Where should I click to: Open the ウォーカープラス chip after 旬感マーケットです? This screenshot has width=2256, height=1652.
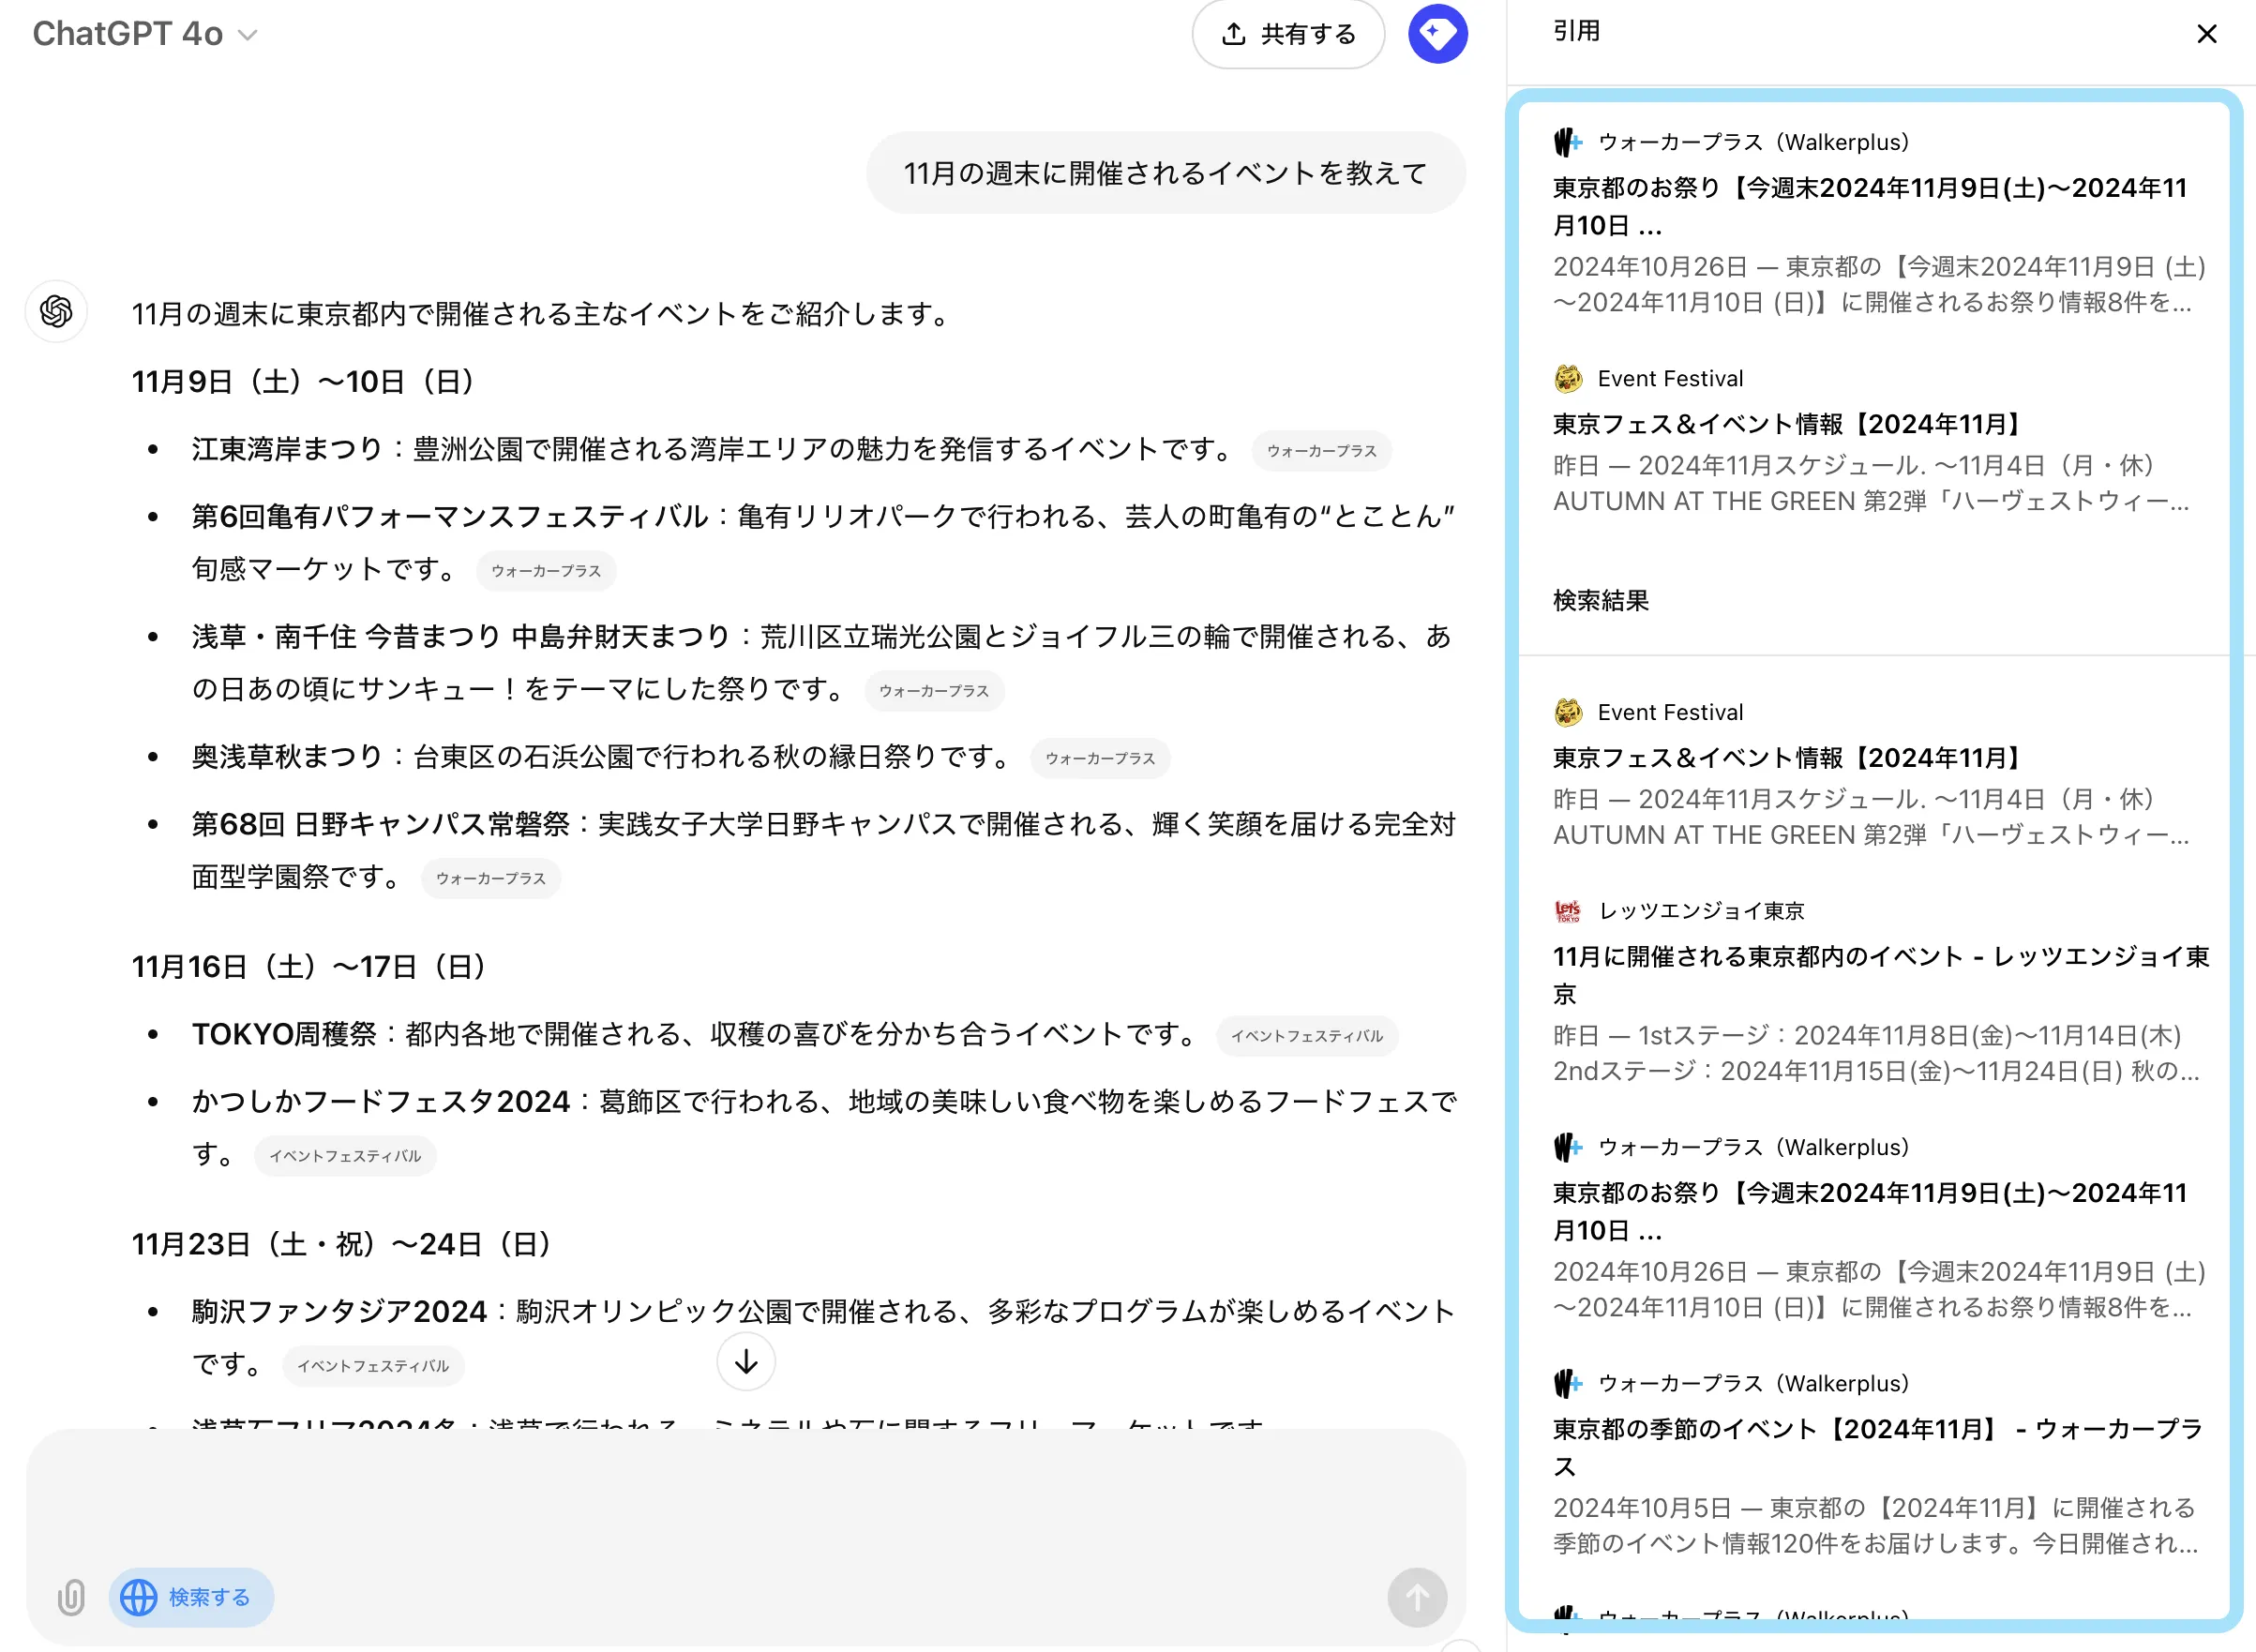546,571
